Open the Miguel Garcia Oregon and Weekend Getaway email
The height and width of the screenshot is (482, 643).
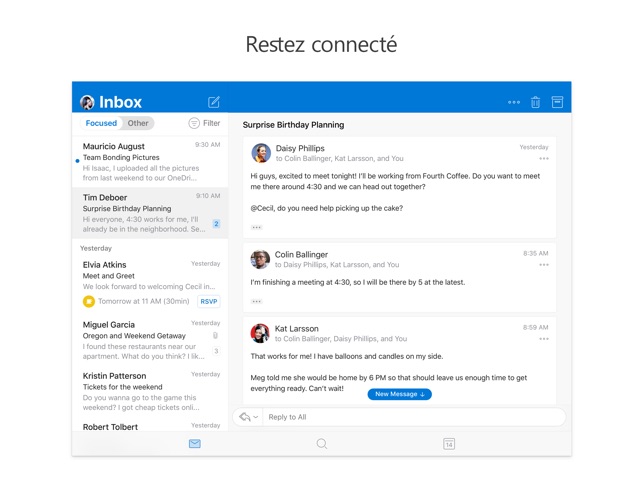(150, 340)
